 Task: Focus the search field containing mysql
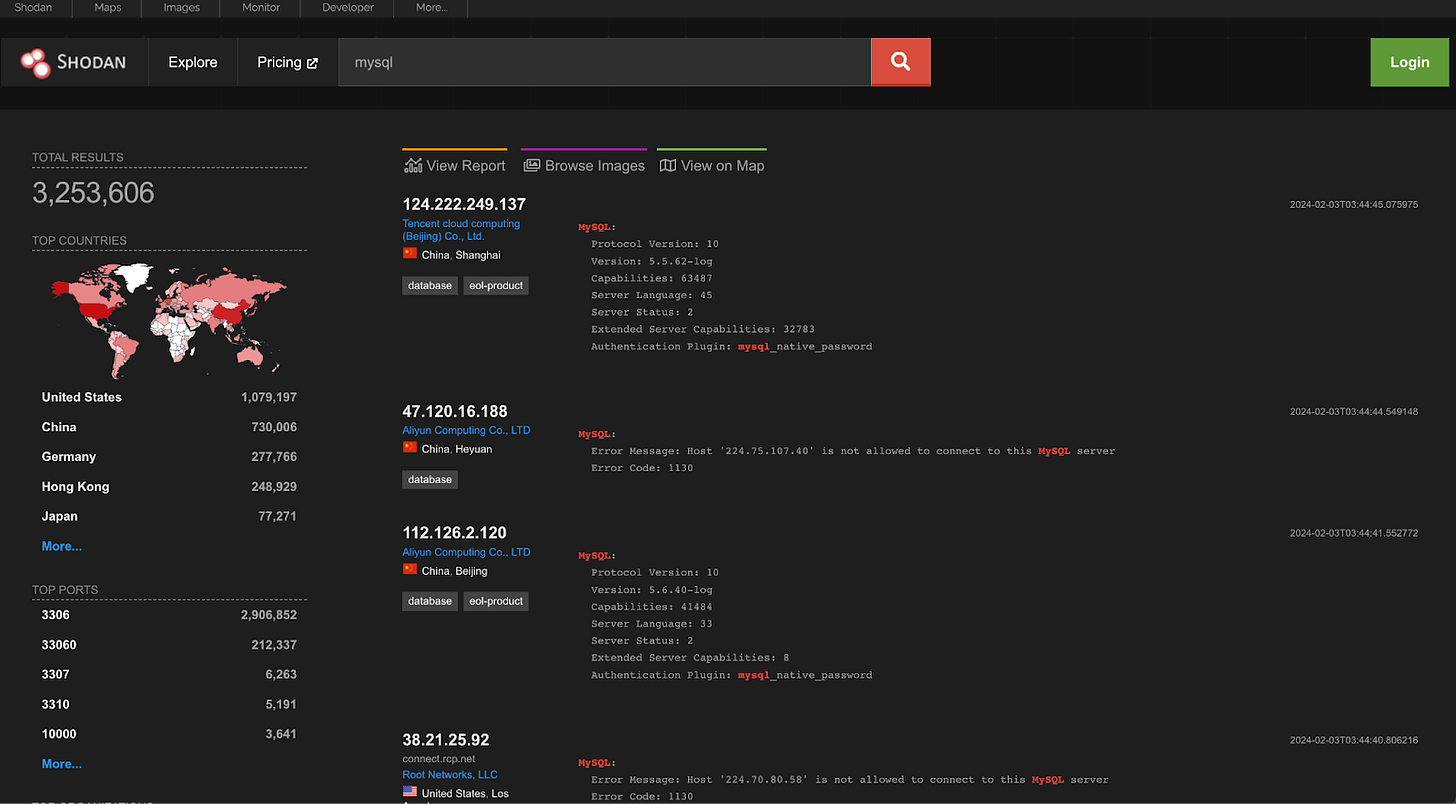605,62
